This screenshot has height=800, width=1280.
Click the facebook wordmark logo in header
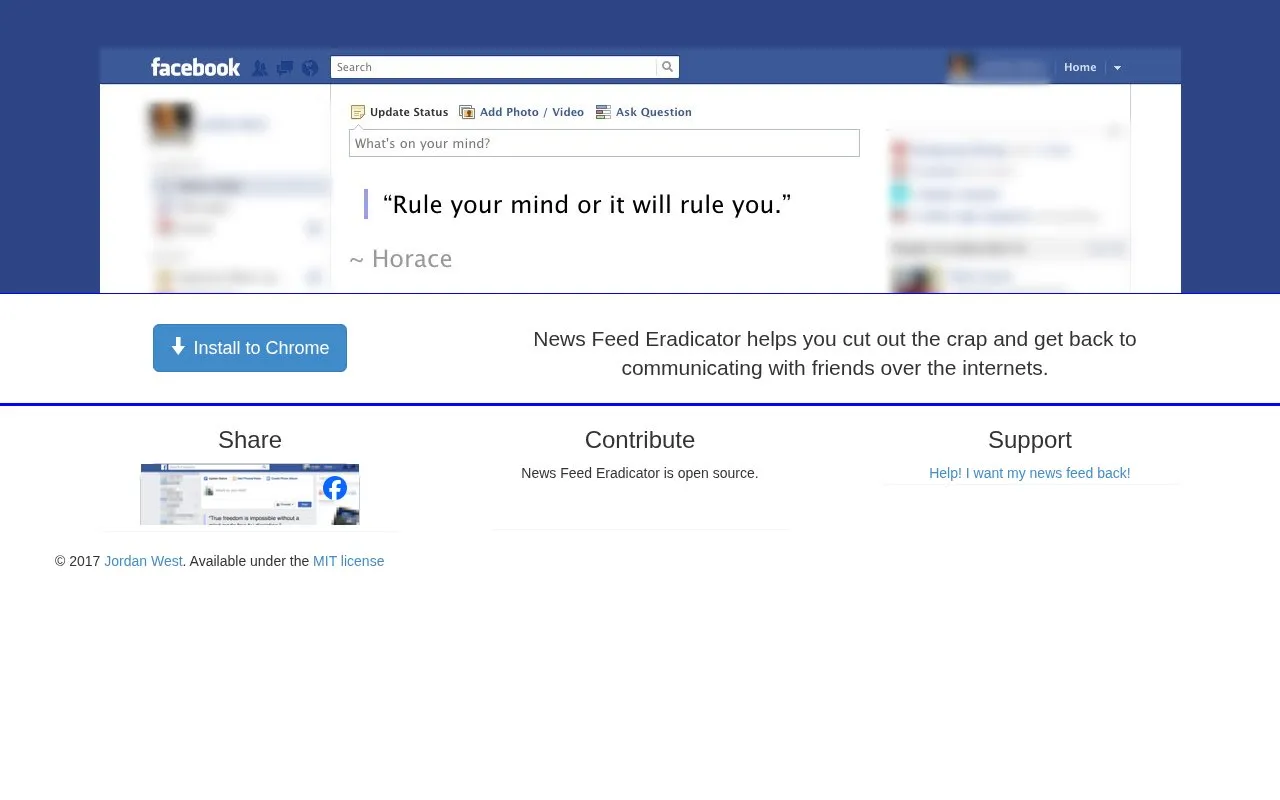pyautogui.click(x=196, y=67)
